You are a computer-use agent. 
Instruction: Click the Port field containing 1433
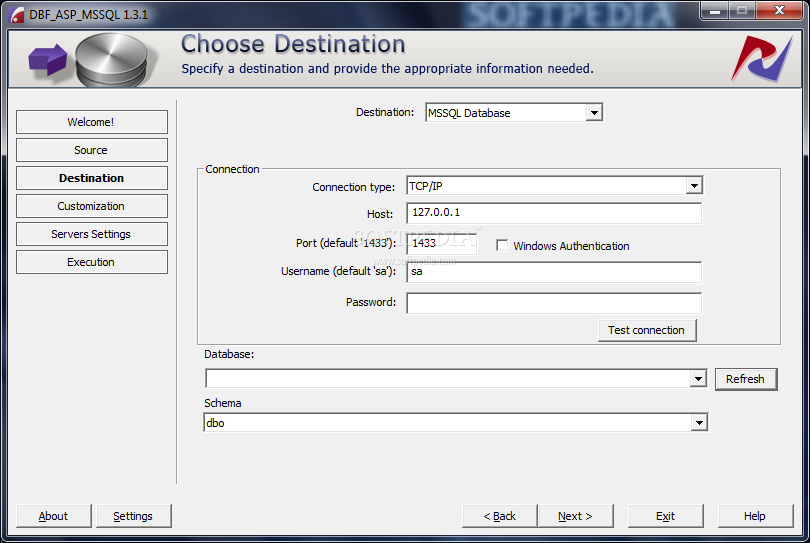(x=442, y=243)
